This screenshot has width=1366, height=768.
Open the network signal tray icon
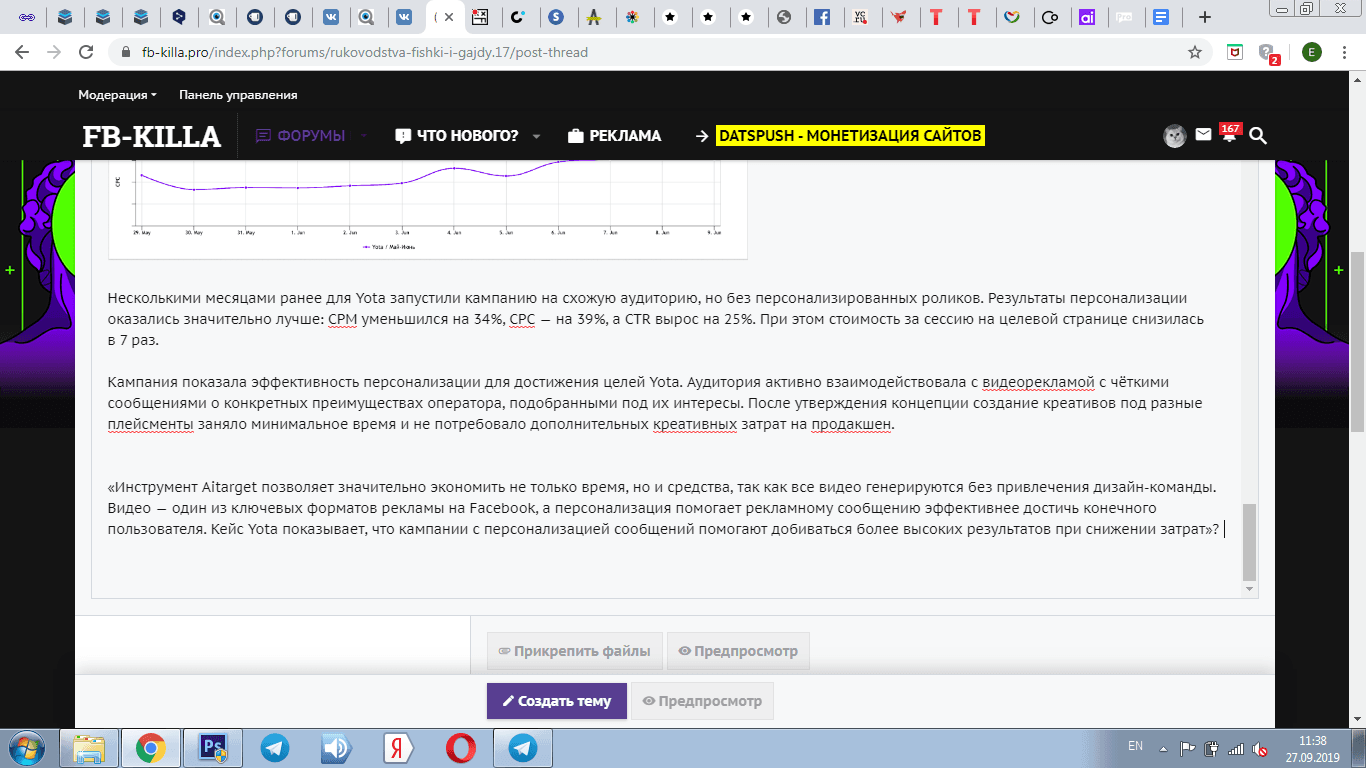pos(1236,748)
